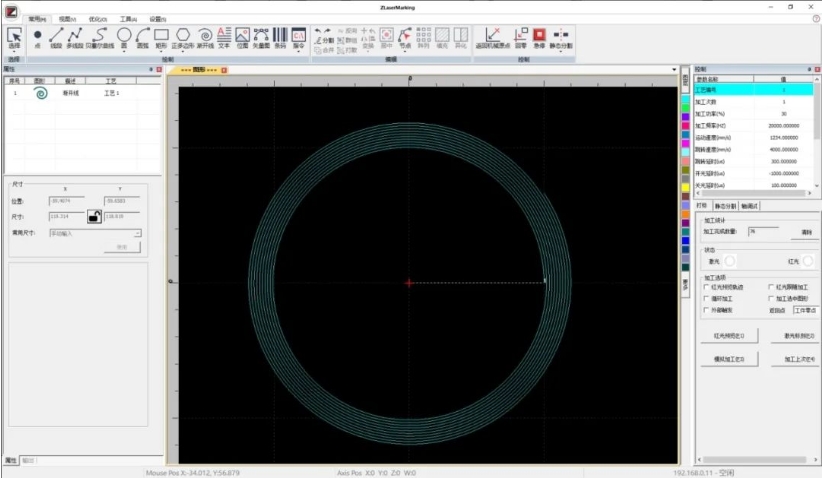Pick the yellow color swatch
Viewport: 822px width, 479px height.
point(686,188)
